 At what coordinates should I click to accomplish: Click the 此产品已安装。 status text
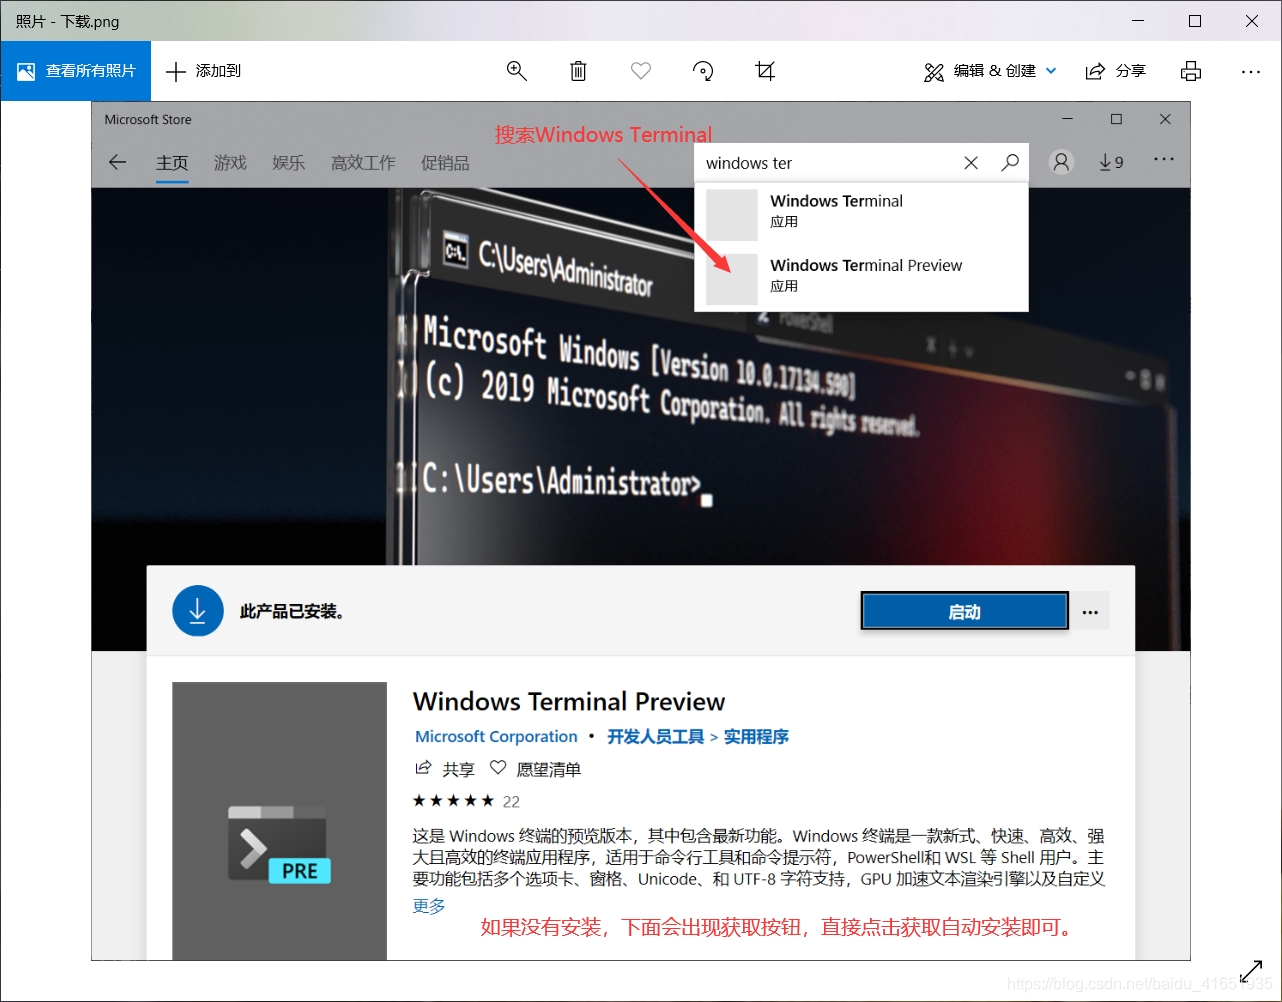click(x=292, y=611)
